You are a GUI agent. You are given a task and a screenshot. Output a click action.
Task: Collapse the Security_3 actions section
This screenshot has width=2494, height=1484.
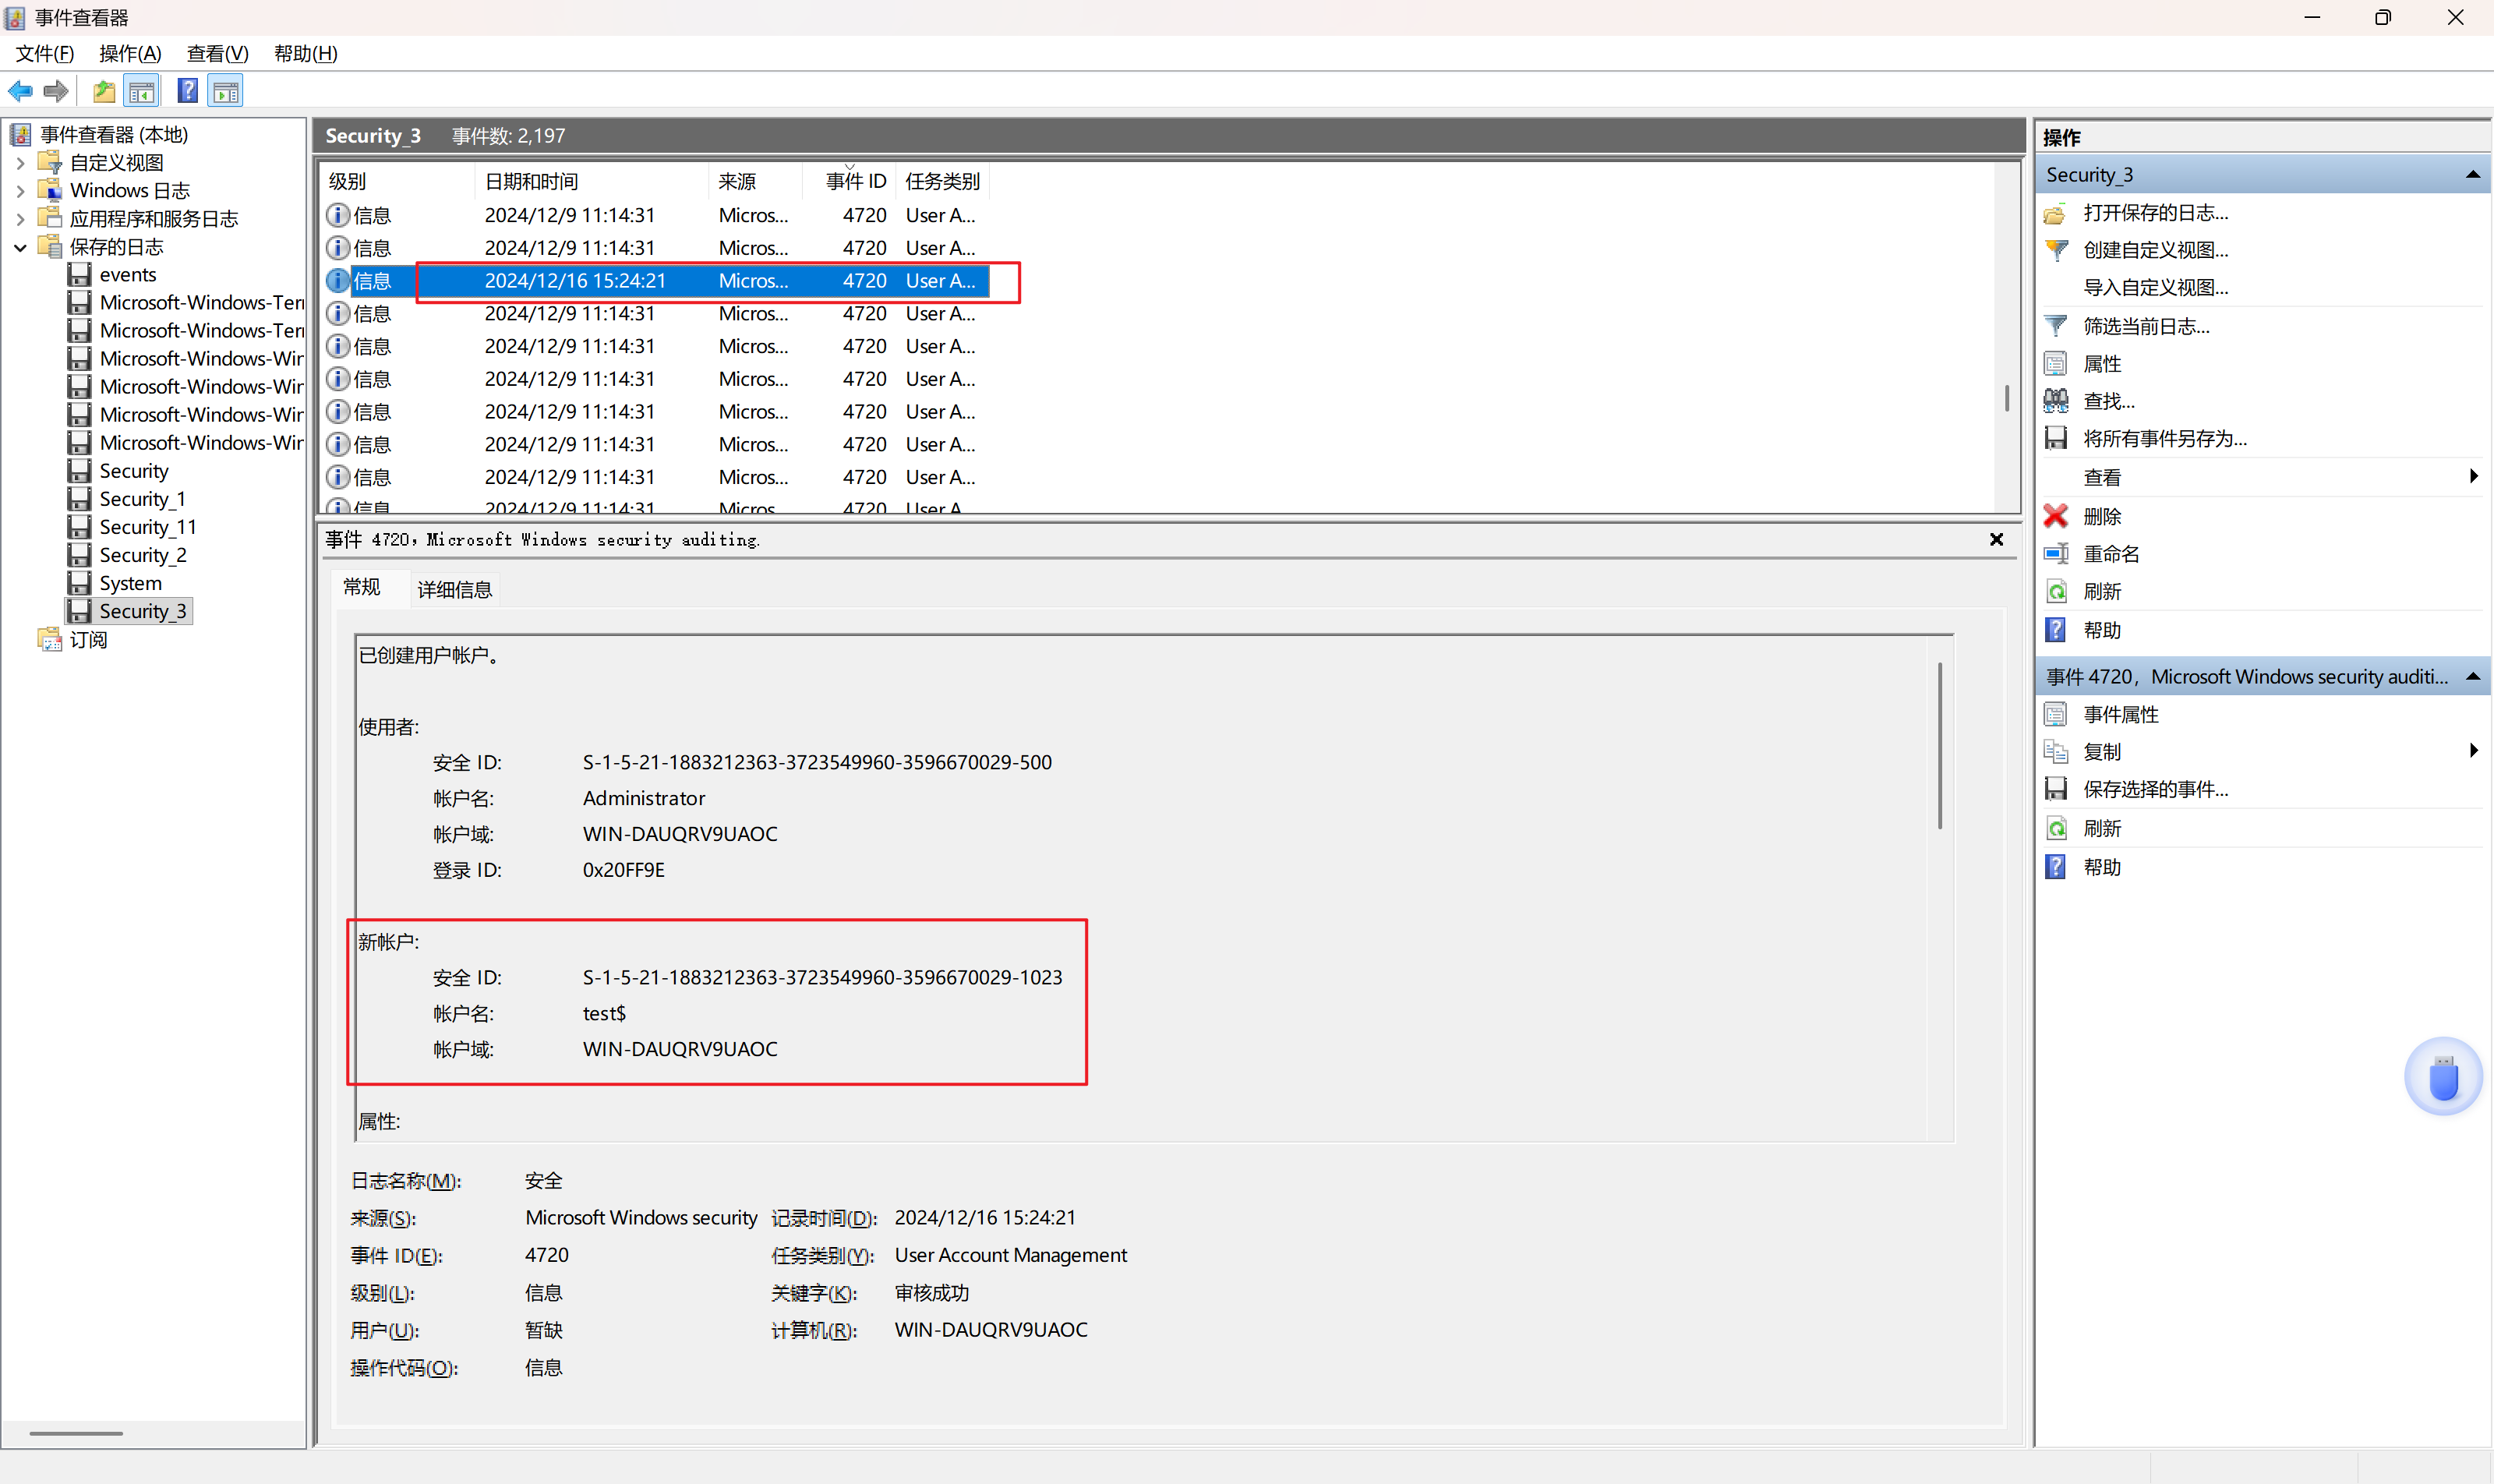pyautogui.click(x=2472, y=175)
